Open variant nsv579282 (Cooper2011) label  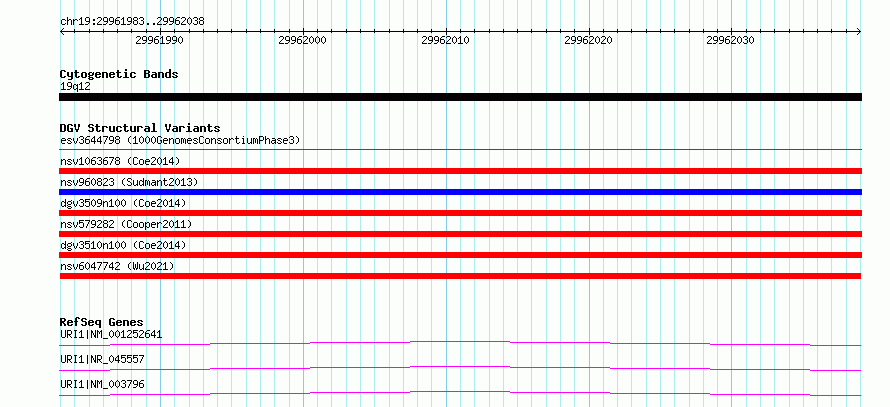(x=126, y=224)
